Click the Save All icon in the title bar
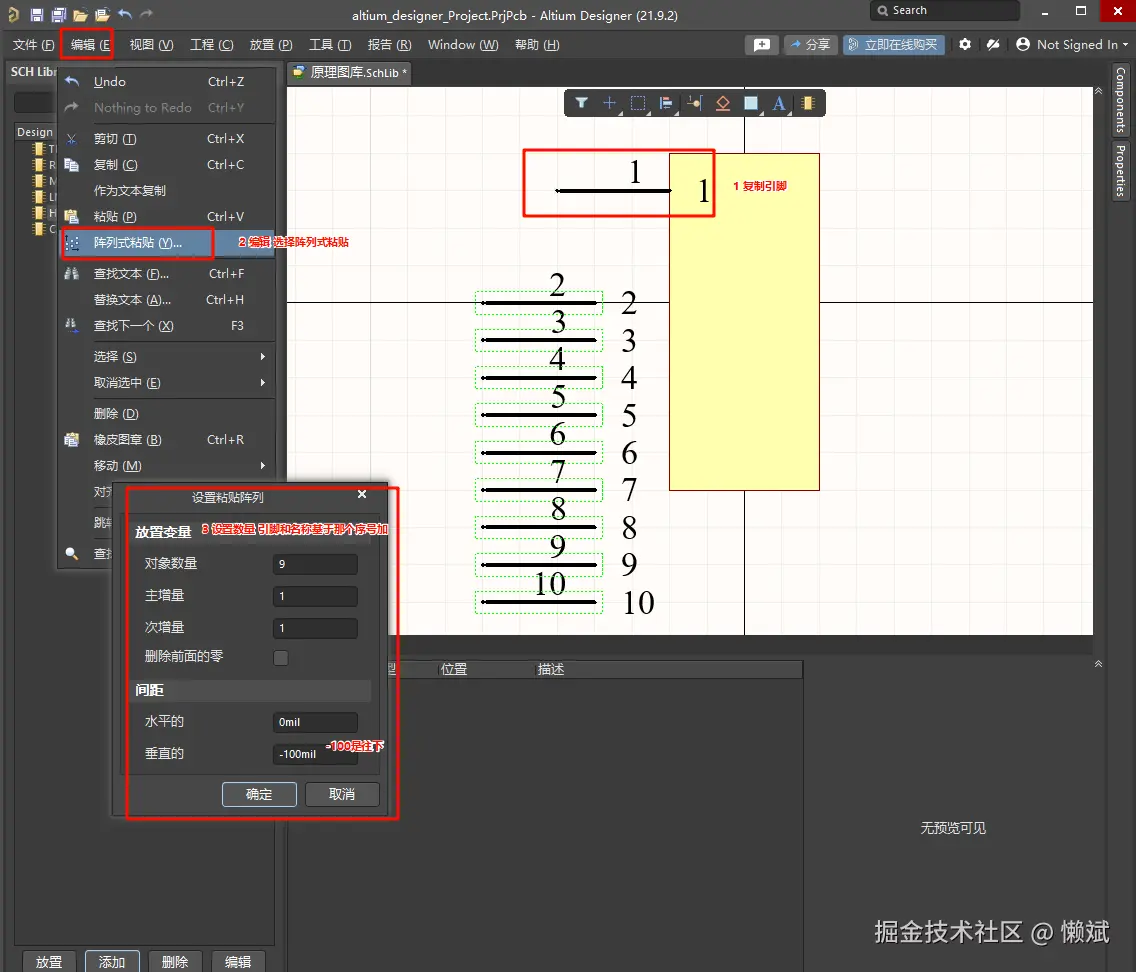 coord(59,14)
